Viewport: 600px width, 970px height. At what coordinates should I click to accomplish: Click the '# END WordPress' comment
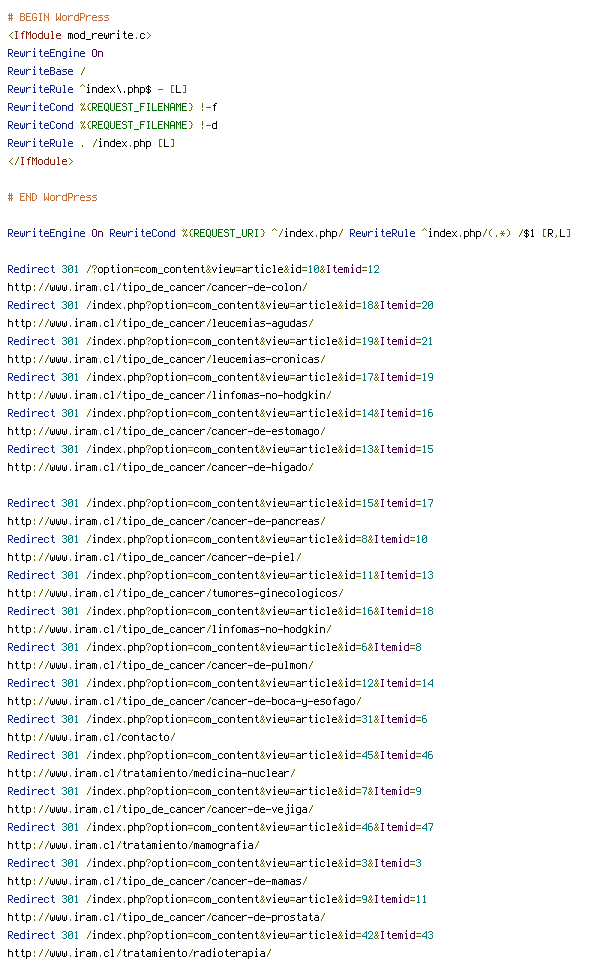(52, 197)
